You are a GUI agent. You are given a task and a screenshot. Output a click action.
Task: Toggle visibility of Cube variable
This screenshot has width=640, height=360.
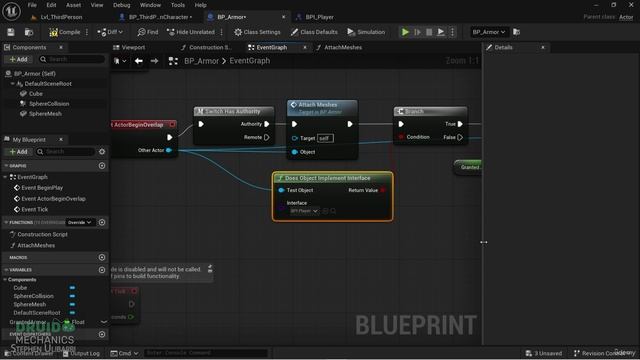72,288
